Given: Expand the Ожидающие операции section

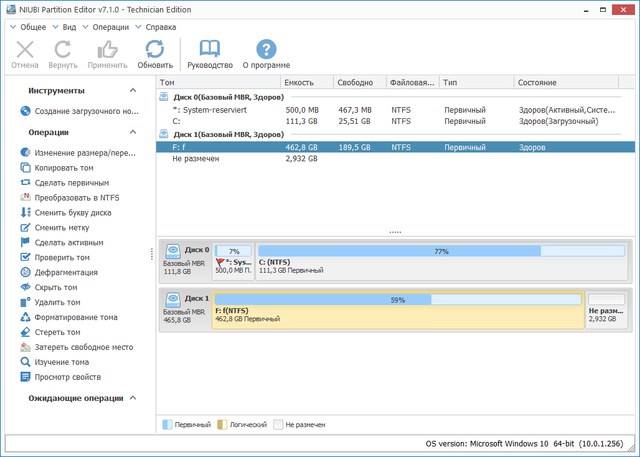Looking at the screenshot, I should [134, 399].
